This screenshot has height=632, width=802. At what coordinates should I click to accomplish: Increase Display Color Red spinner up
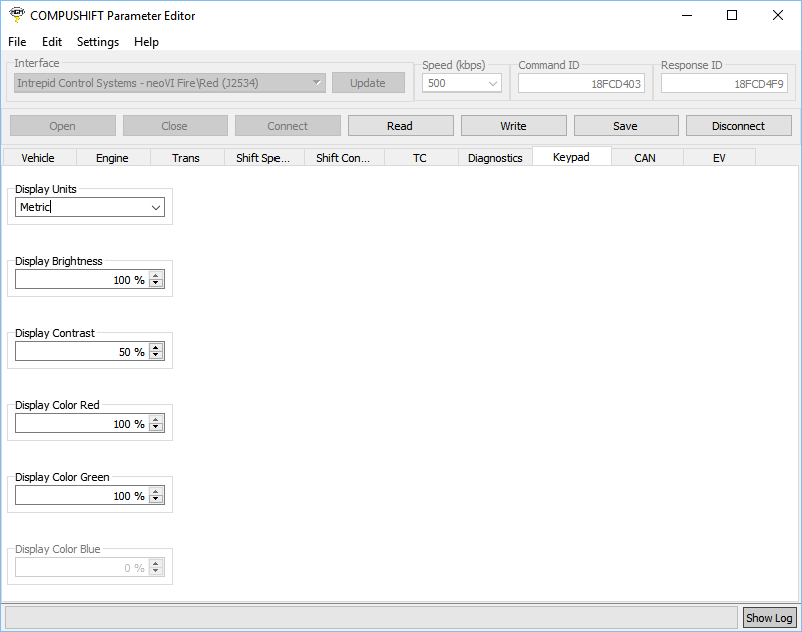[x=156, y=420]
